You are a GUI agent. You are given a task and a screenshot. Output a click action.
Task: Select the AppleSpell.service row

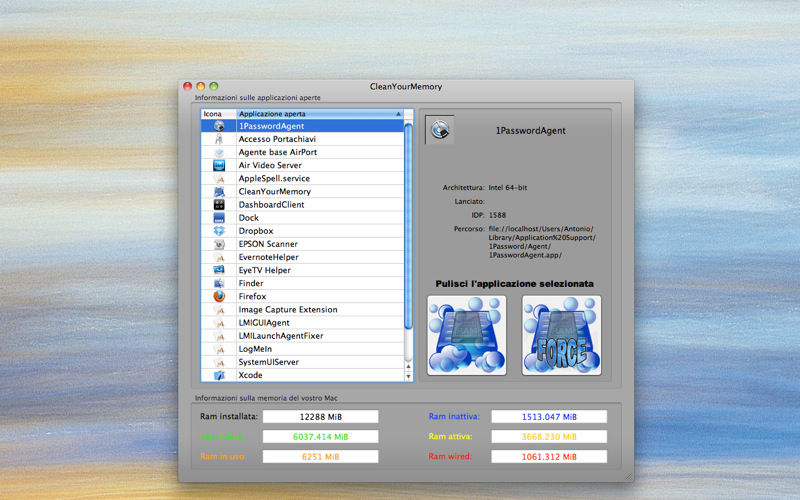[x=303, y=179]
